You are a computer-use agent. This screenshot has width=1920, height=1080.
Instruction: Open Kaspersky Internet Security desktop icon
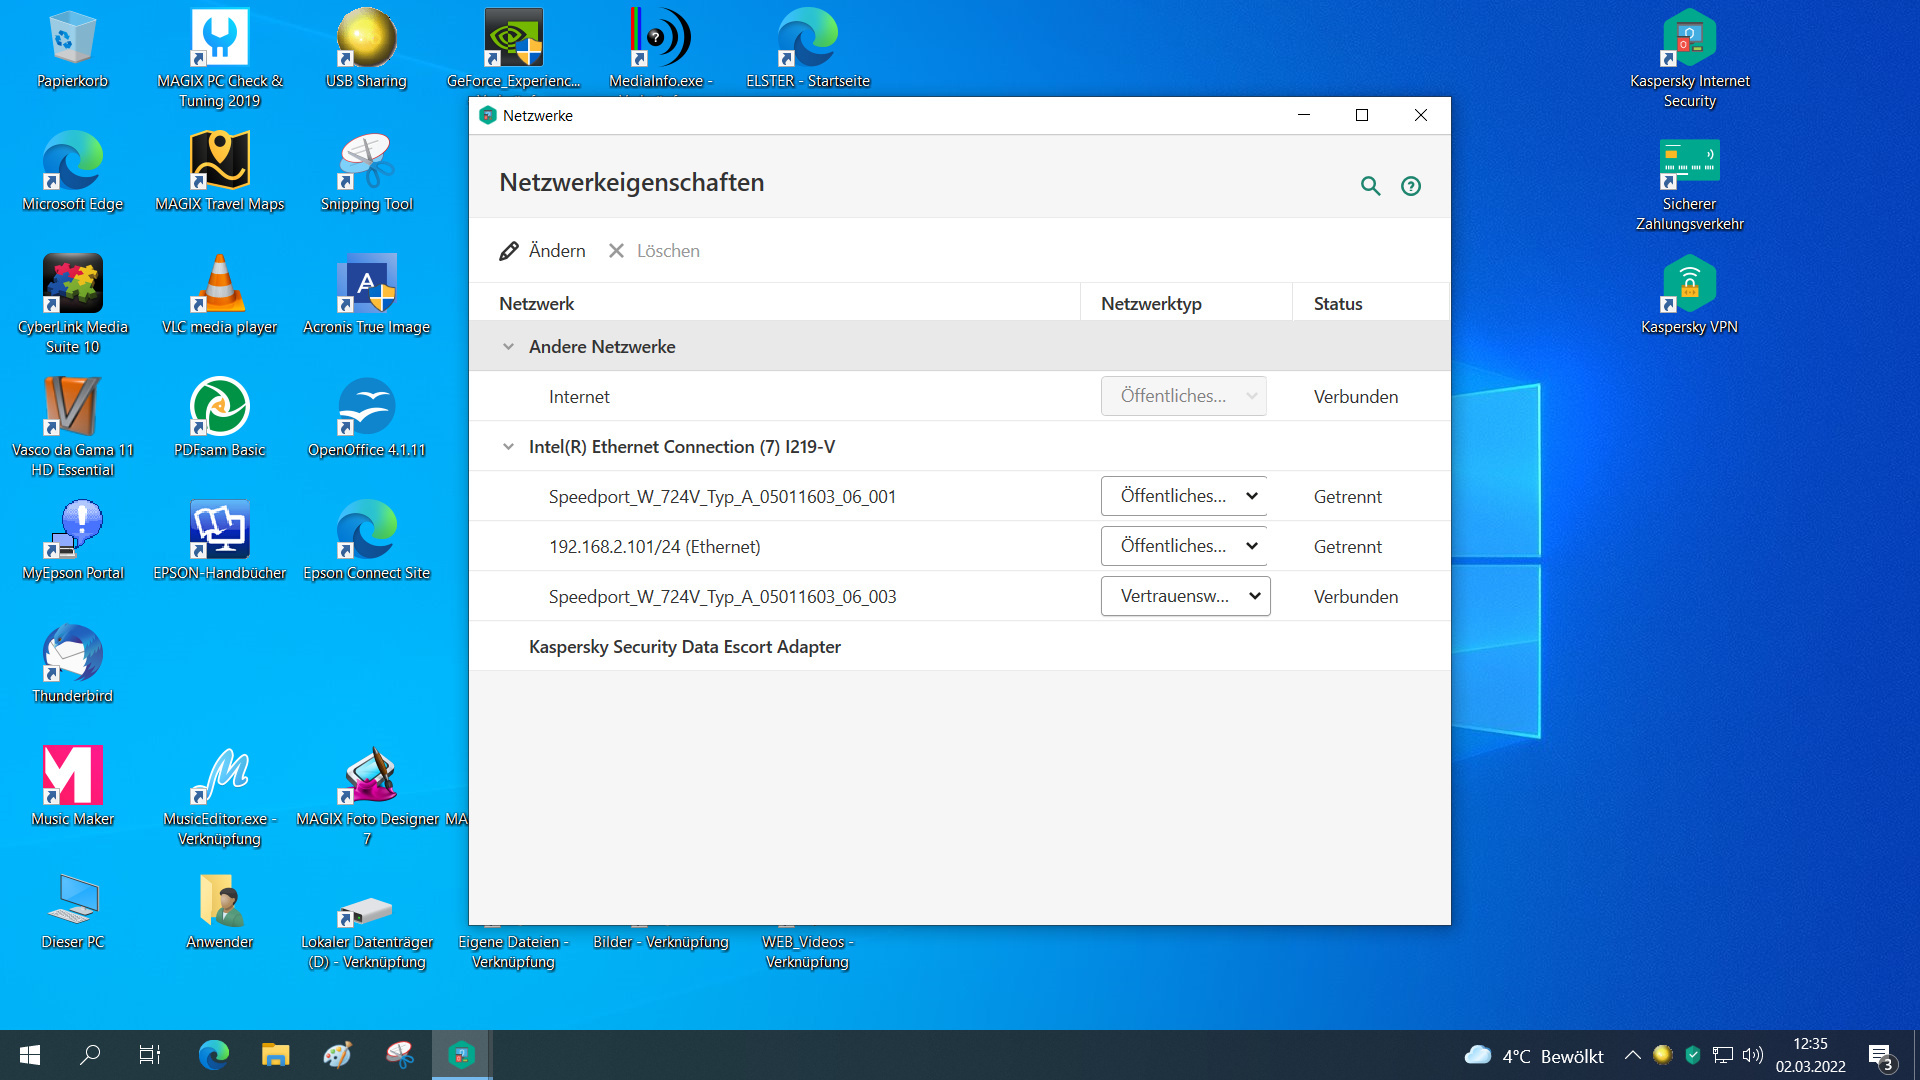(1690, 58)
